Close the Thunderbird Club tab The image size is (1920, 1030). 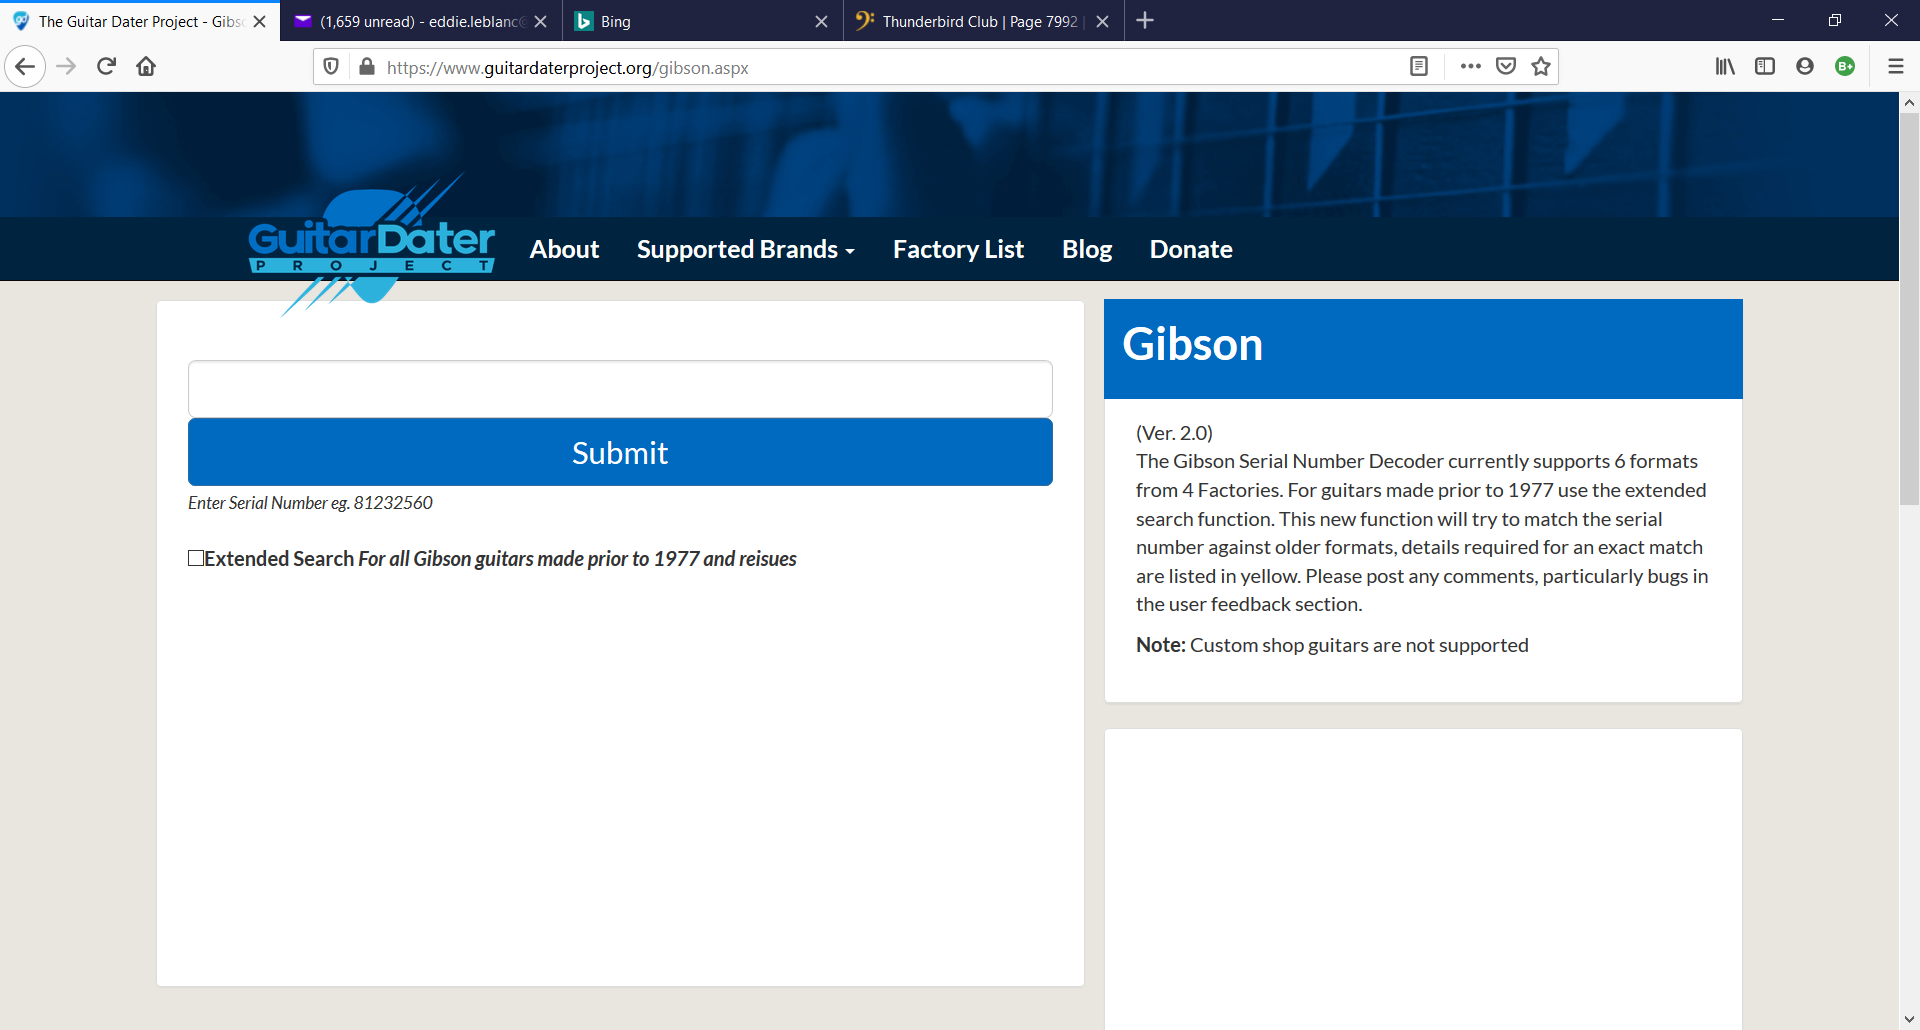[1103, 21]
